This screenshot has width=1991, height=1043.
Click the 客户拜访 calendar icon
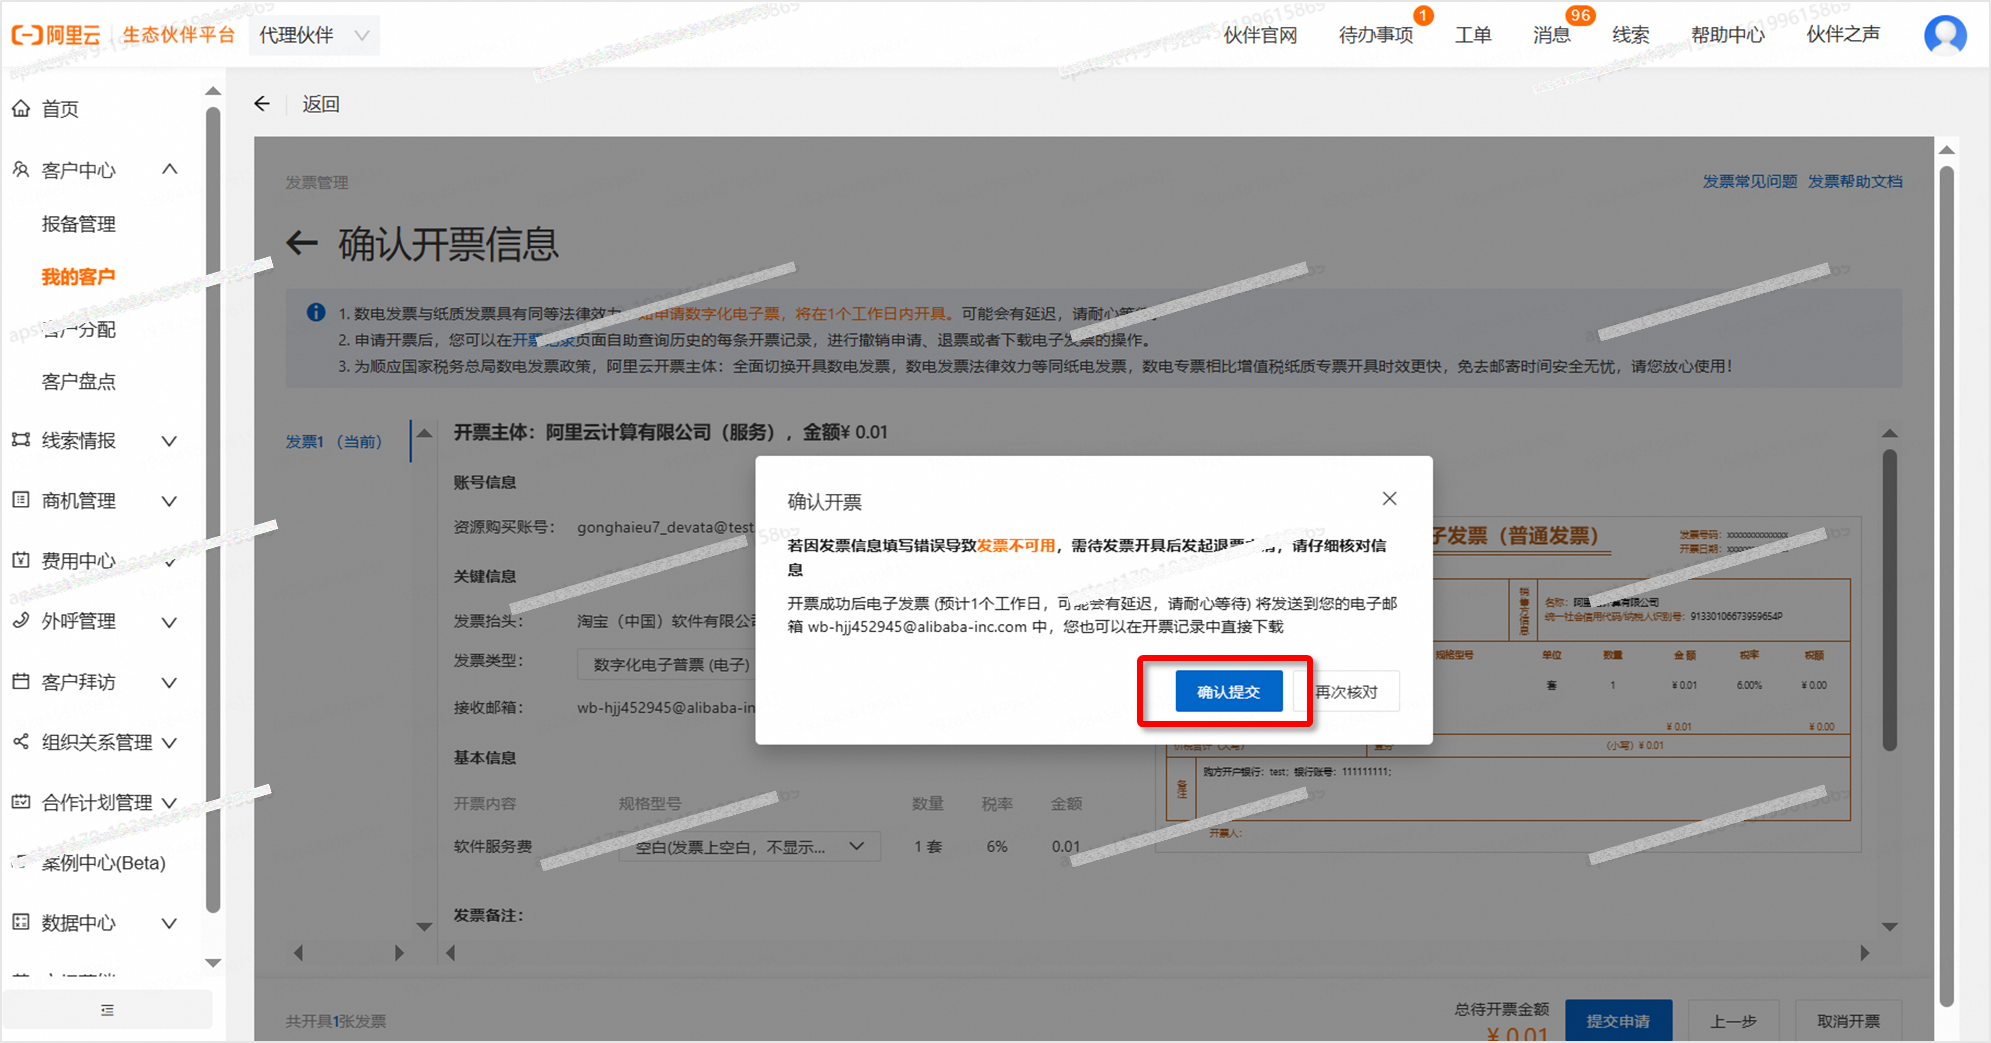point(21,681)
